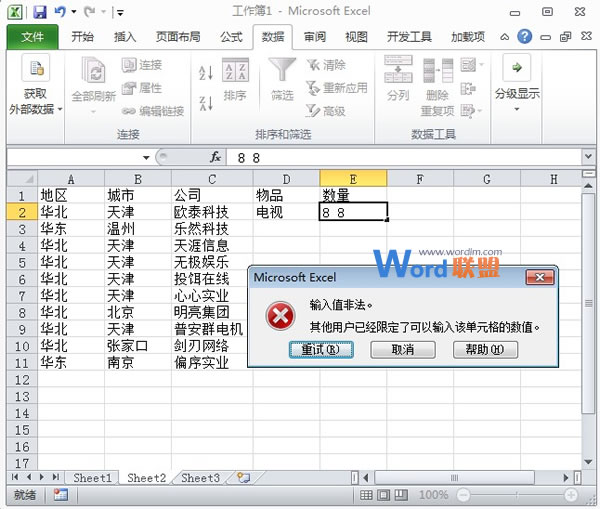Switch to the Page Layout ribbon tab
600x509 pixels.
pos(178,37)
